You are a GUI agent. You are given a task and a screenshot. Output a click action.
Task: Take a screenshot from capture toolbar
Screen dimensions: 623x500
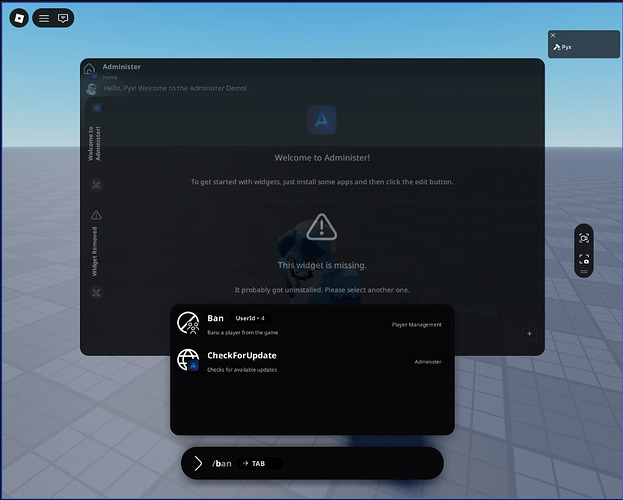(x=584, y=259)
